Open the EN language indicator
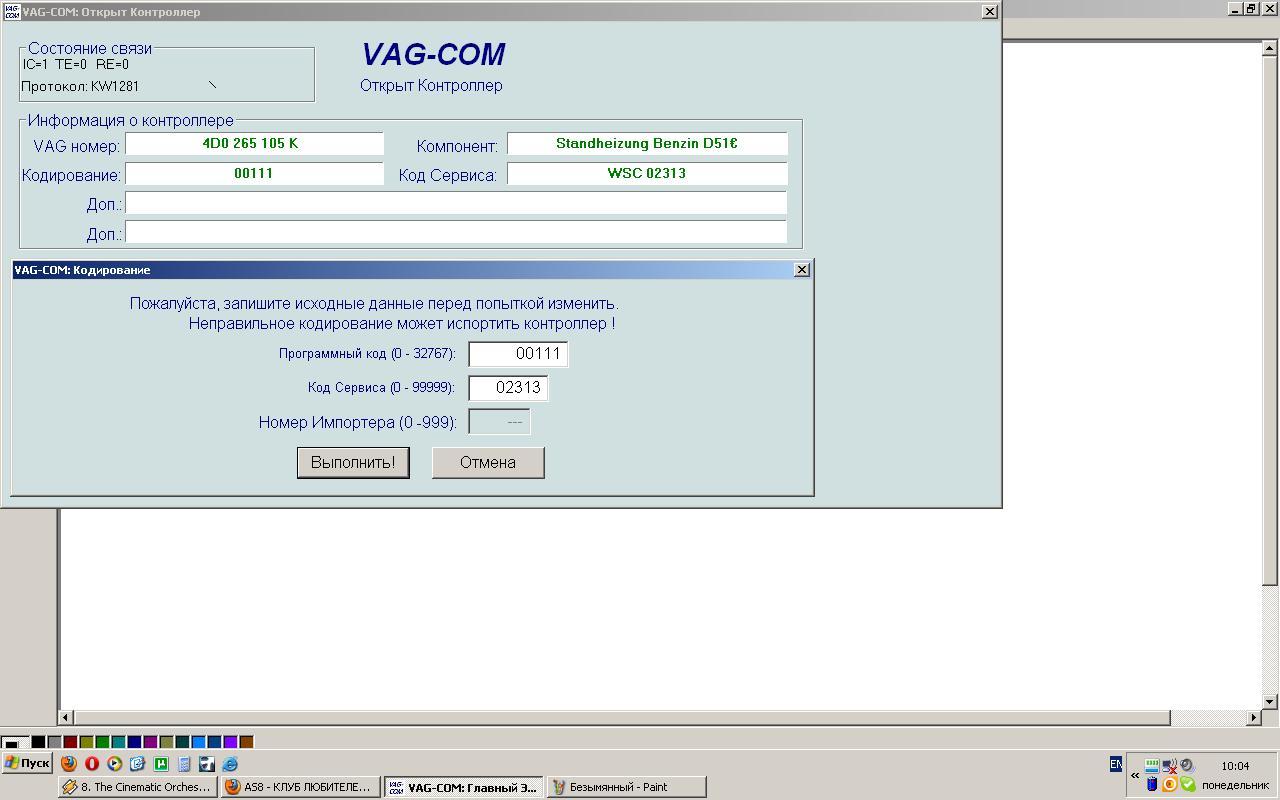The height and width of the screenshot is (800, 1280). [1115, 764]
